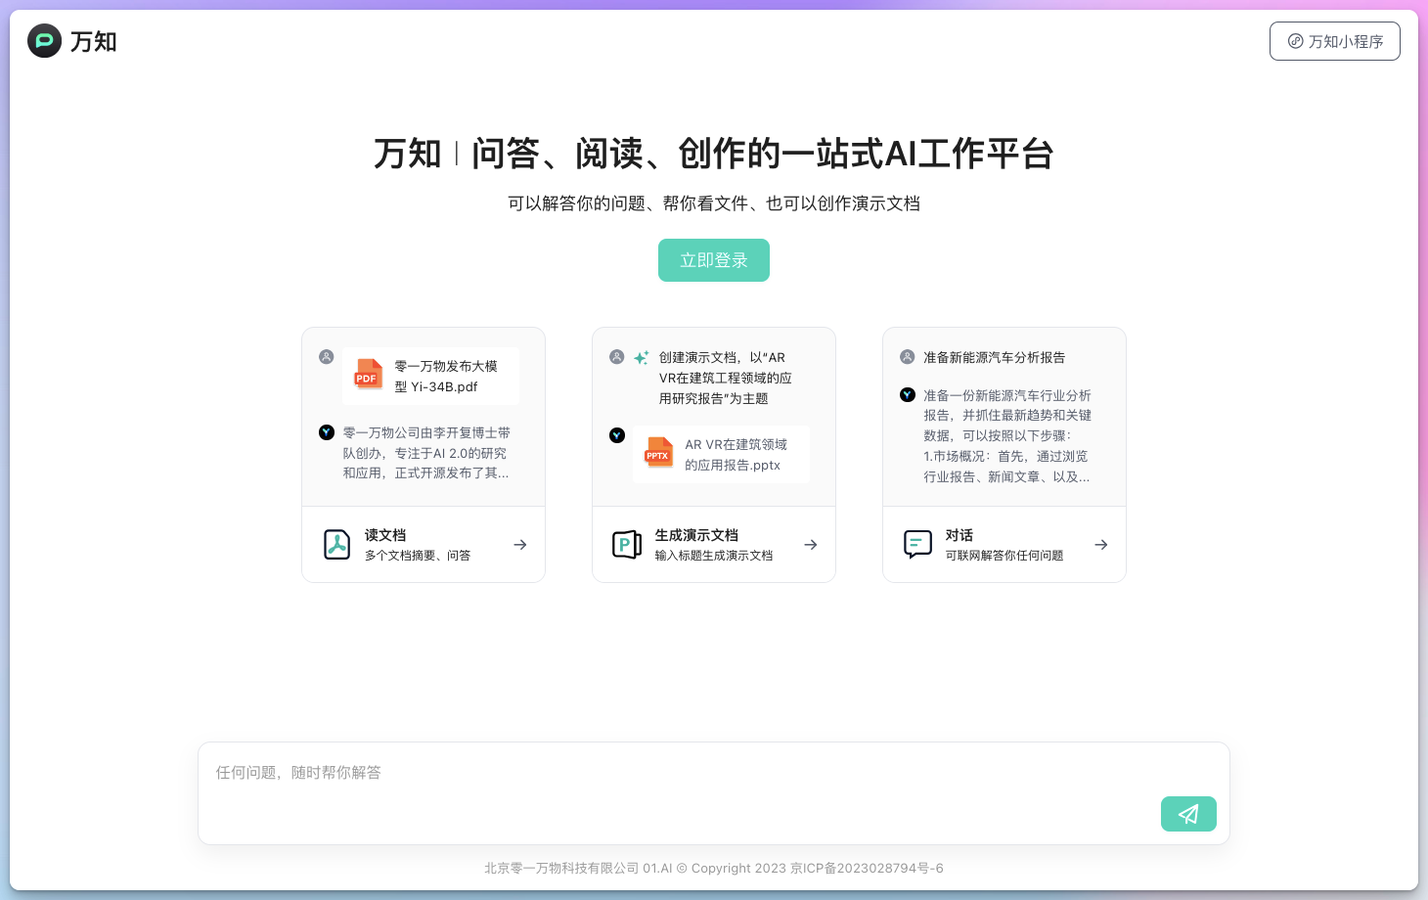
Task: Click the 生成演示文档 presentation icon
Action: tap(627, 545)
